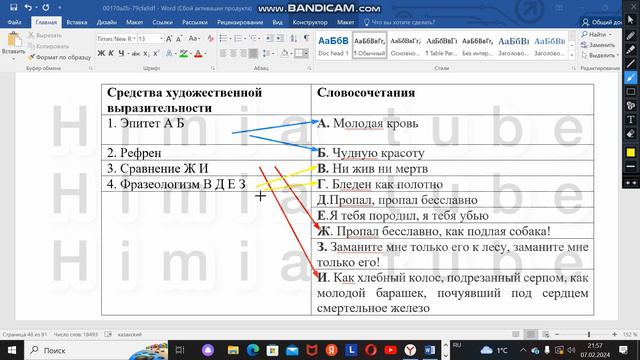Select the Bandicam text T tool

coord(631,119)
